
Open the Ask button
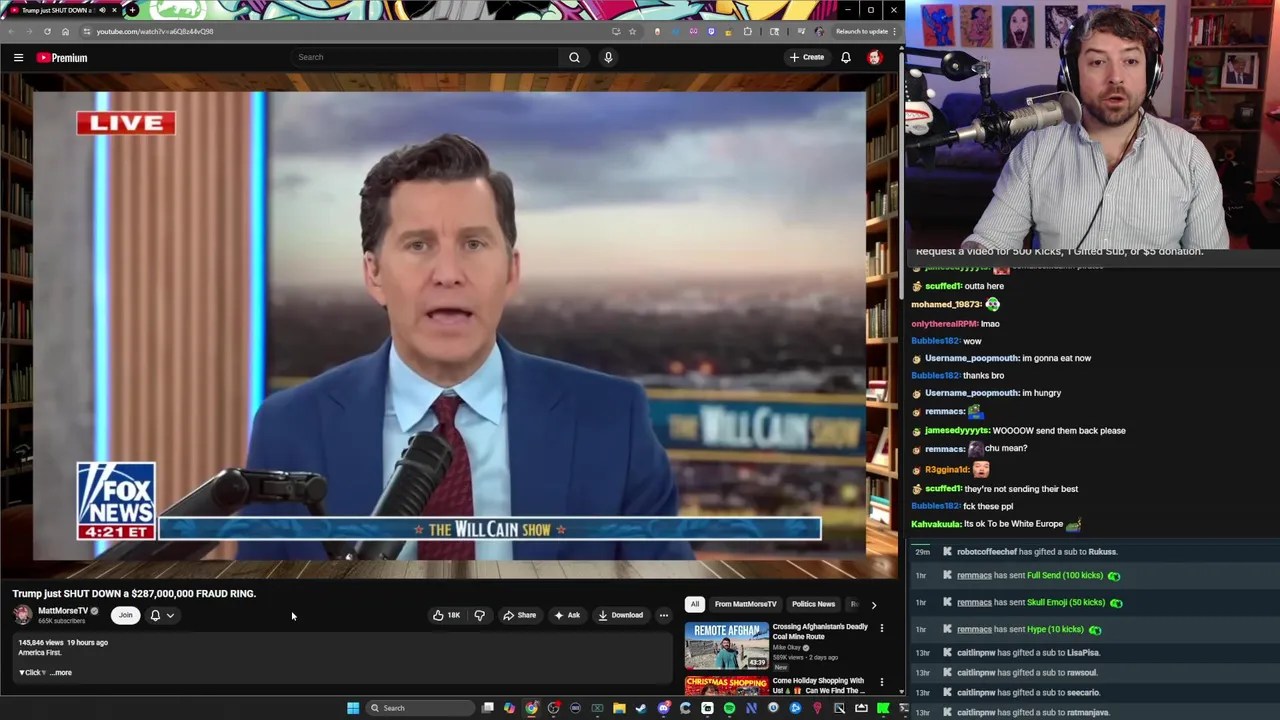[x=567, y=615]
